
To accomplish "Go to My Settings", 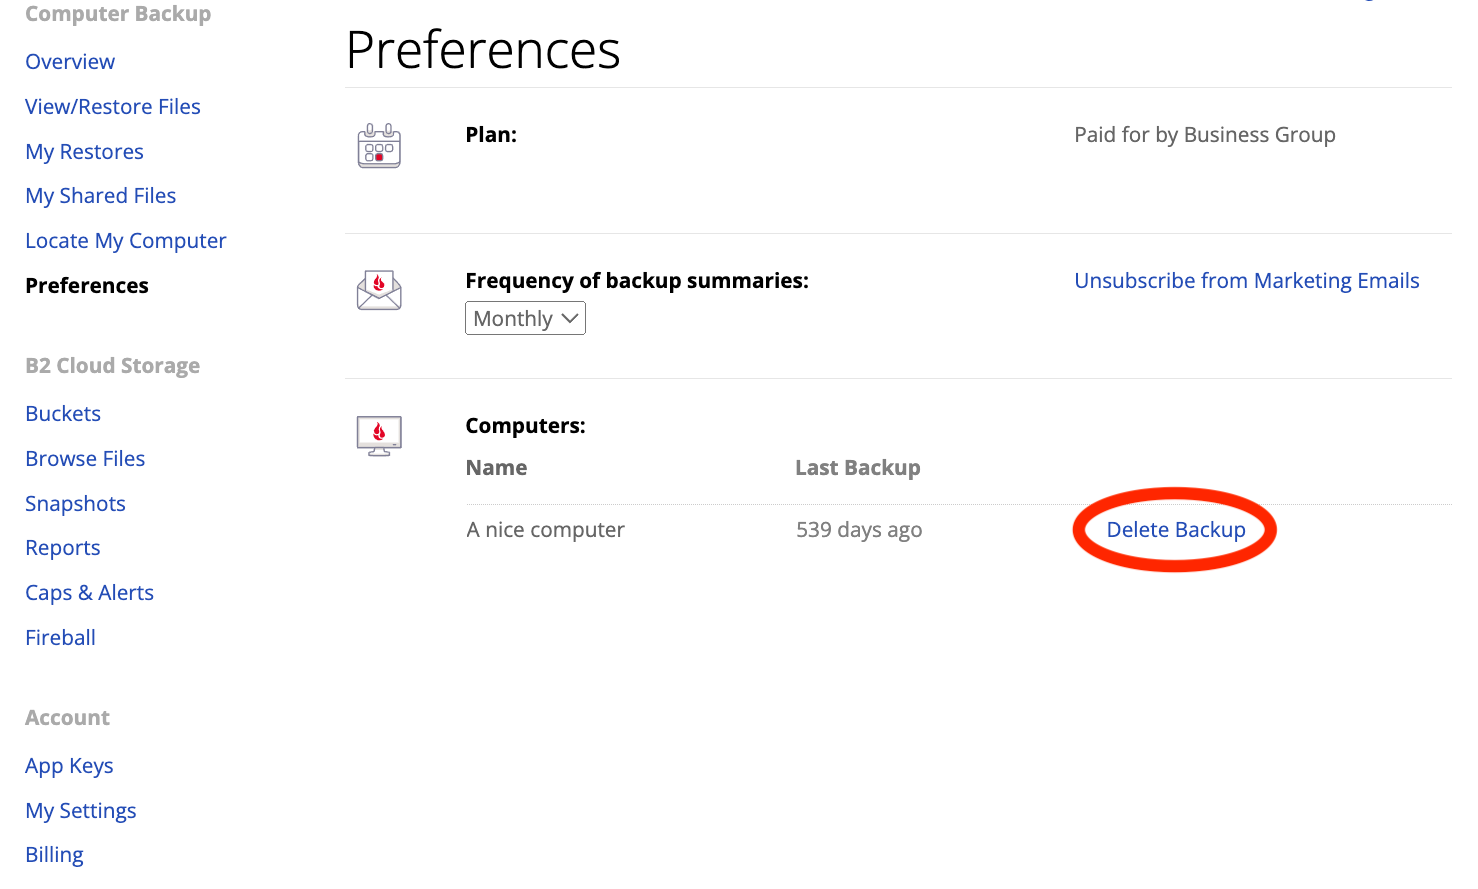I will pos(81,811).
